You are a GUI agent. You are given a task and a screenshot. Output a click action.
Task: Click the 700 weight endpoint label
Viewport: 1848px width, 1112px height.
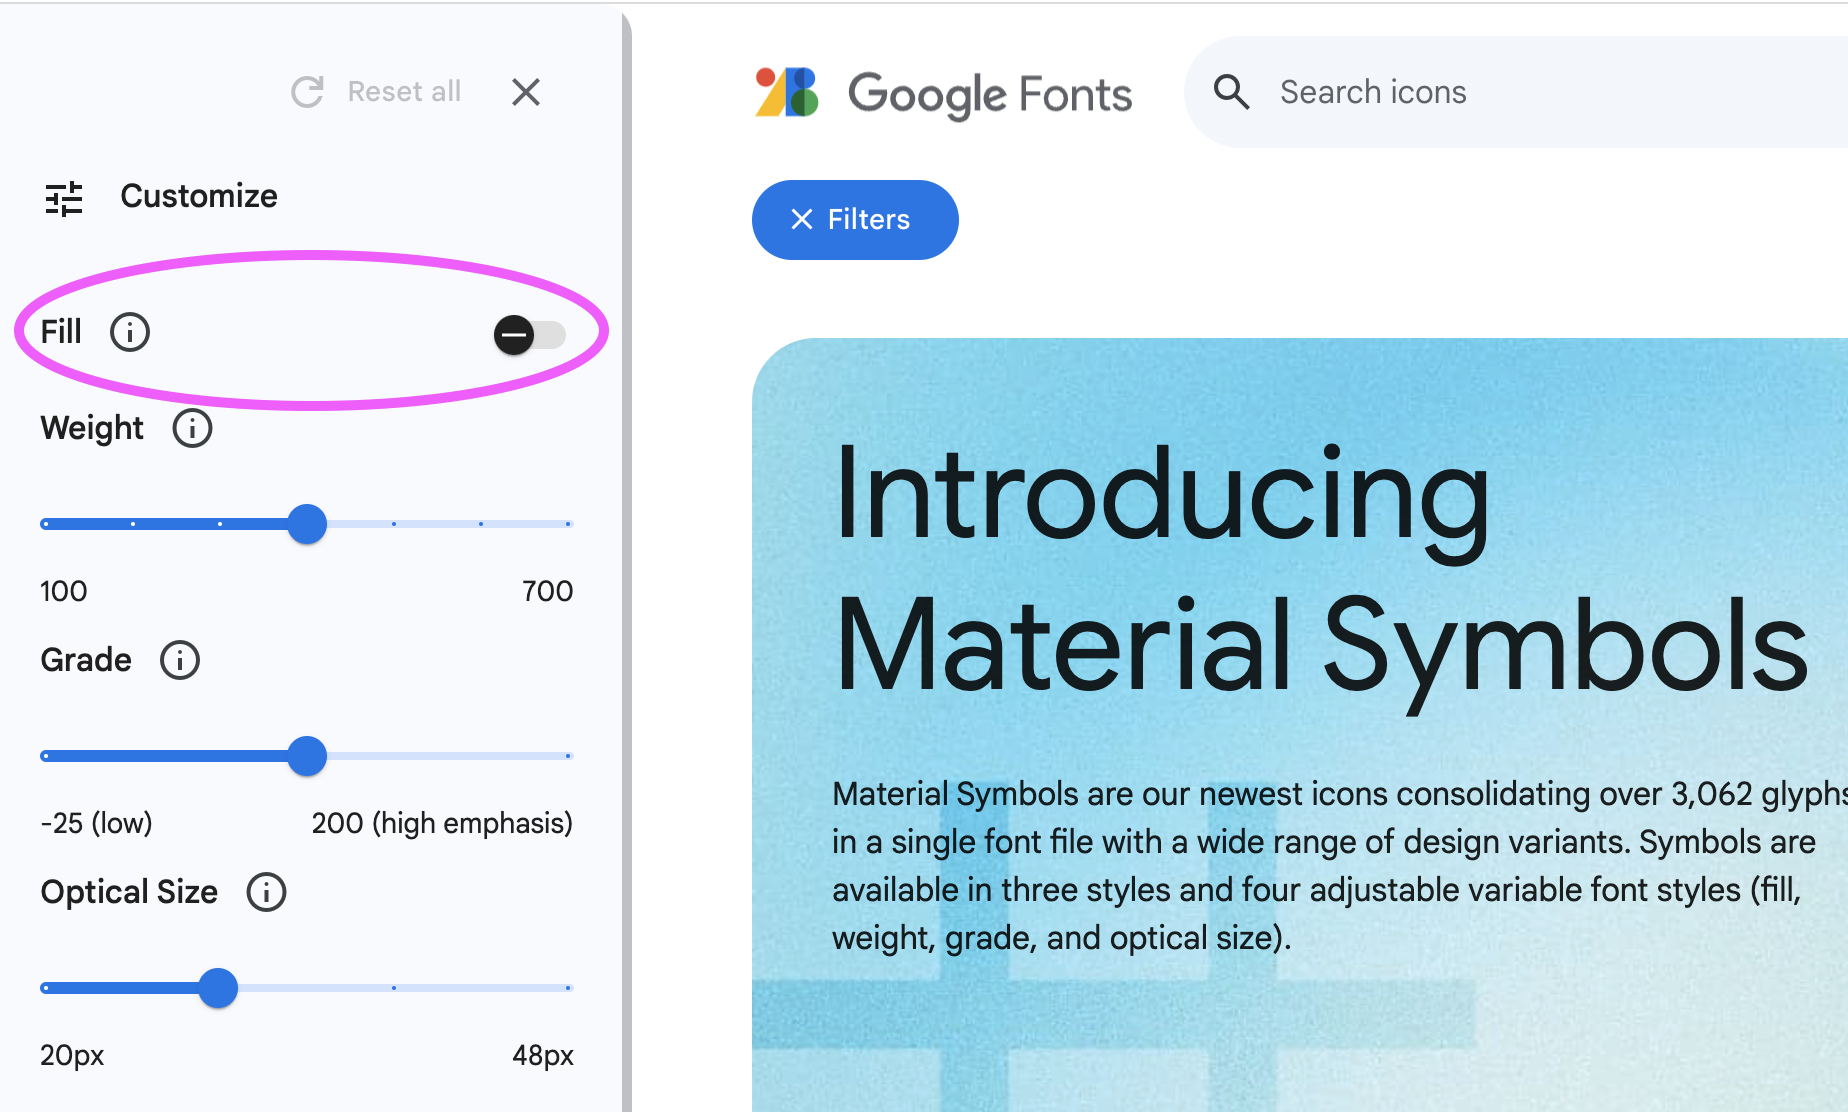(546, 590)
